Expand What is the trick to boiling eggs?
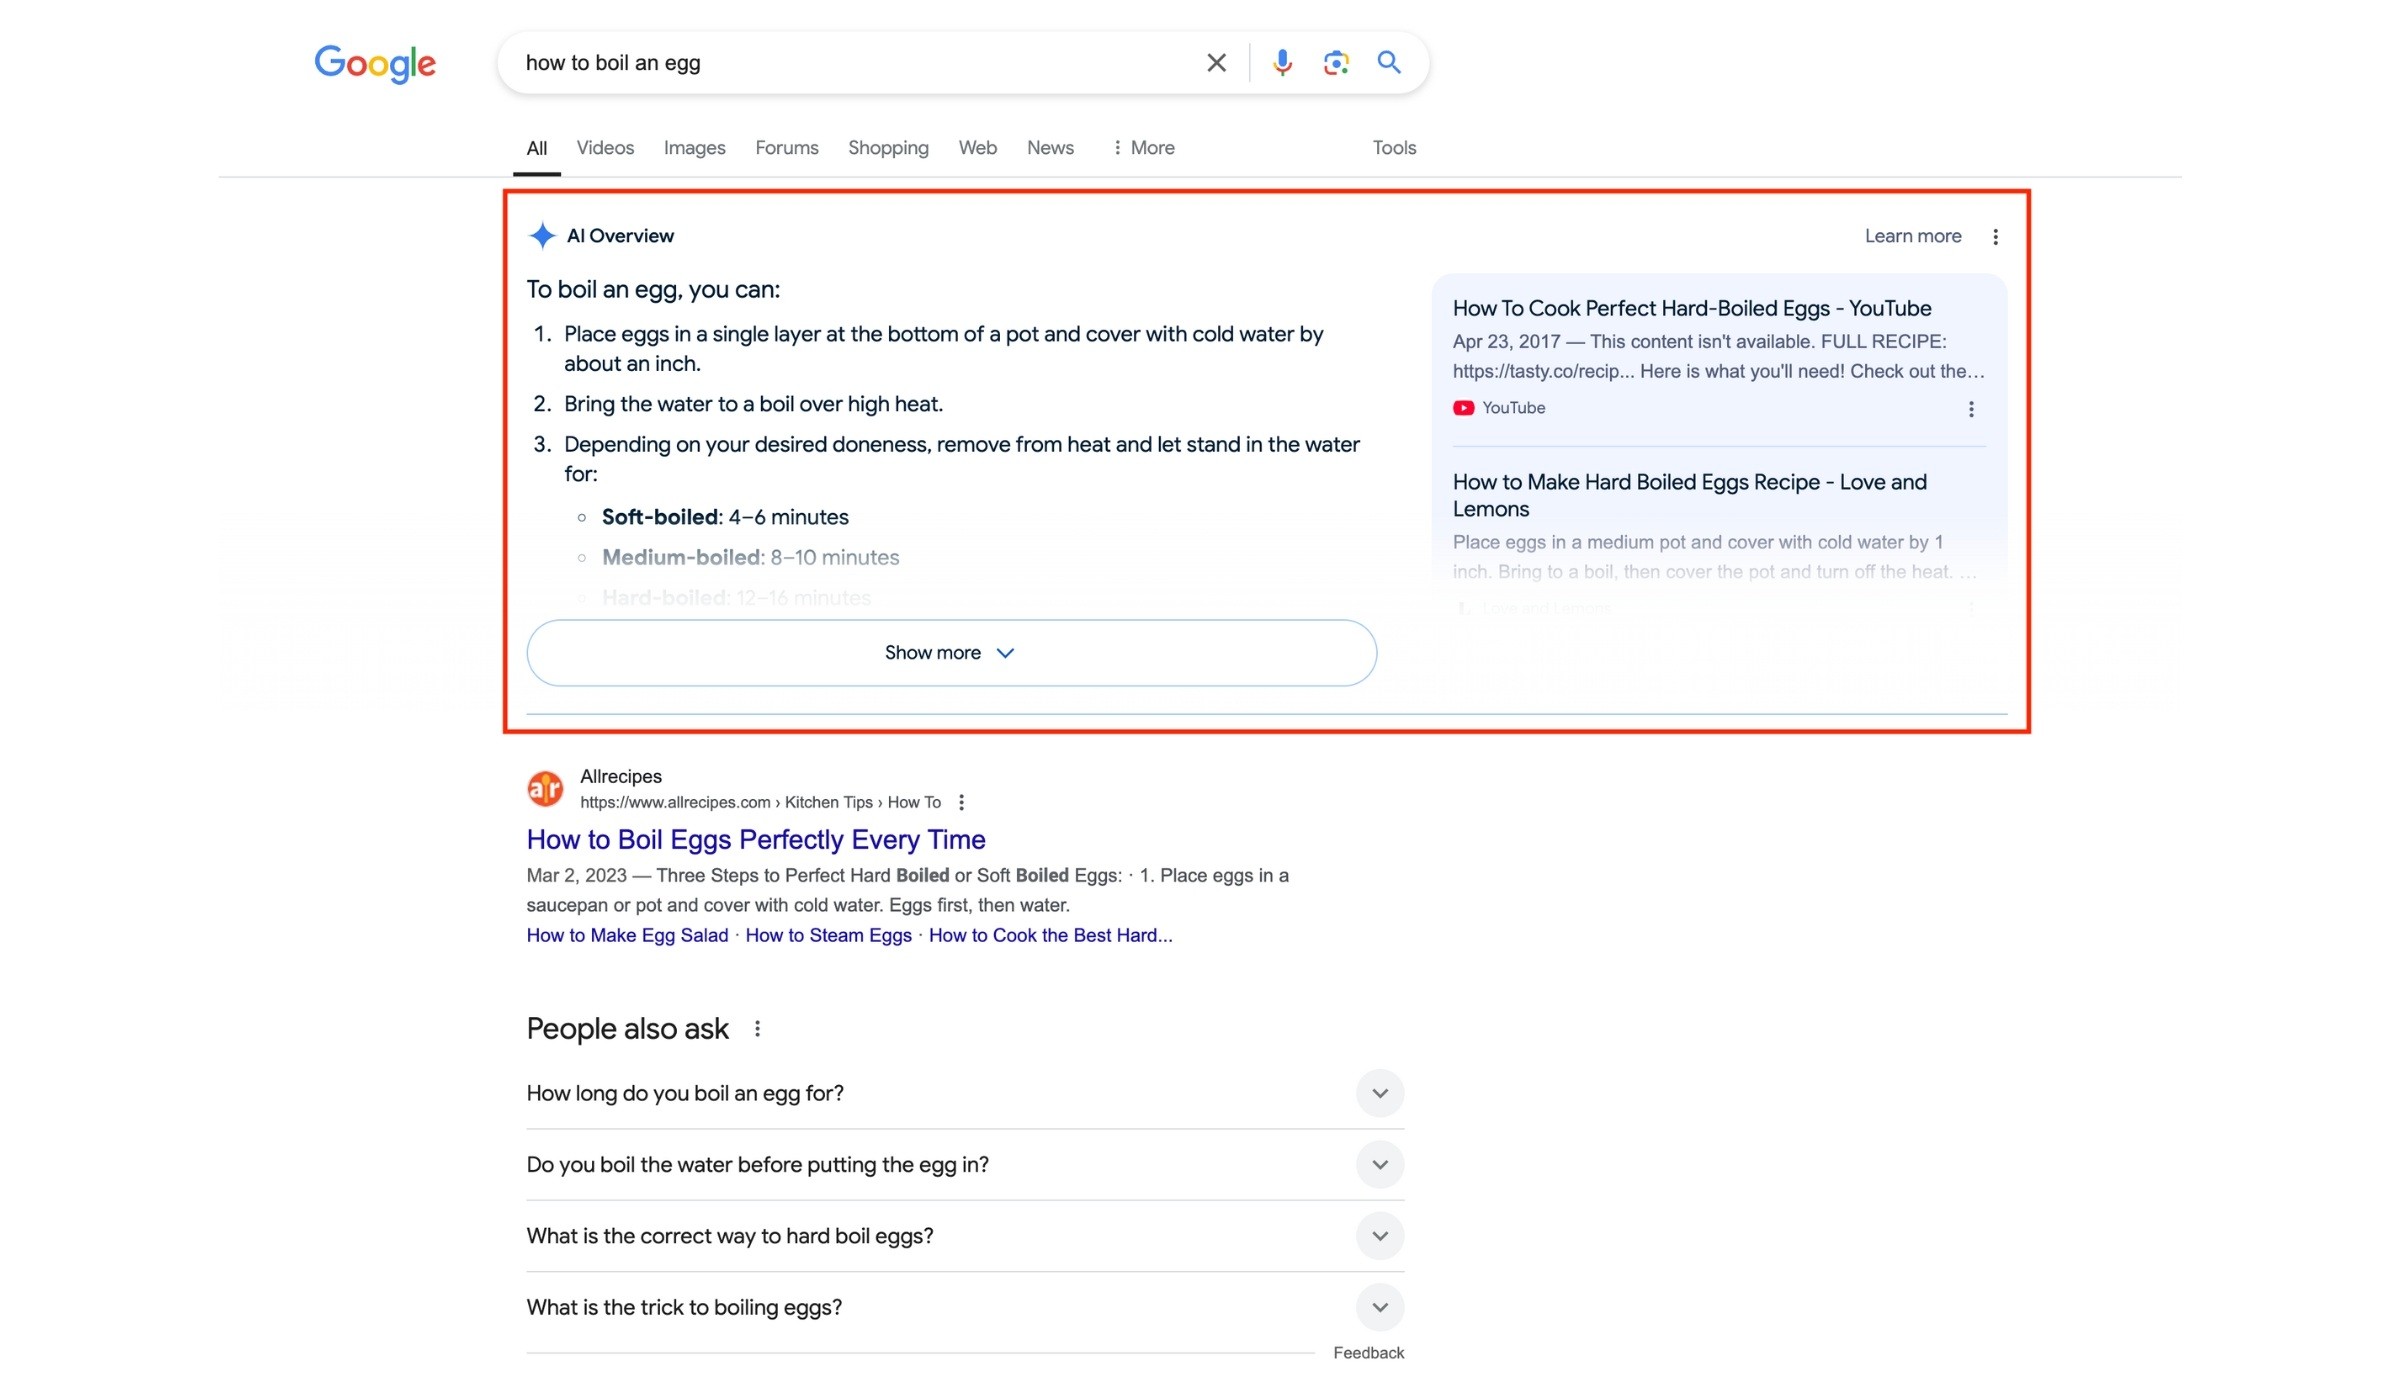This screenshot has width=2400, height=1385. click(965, 1307)
